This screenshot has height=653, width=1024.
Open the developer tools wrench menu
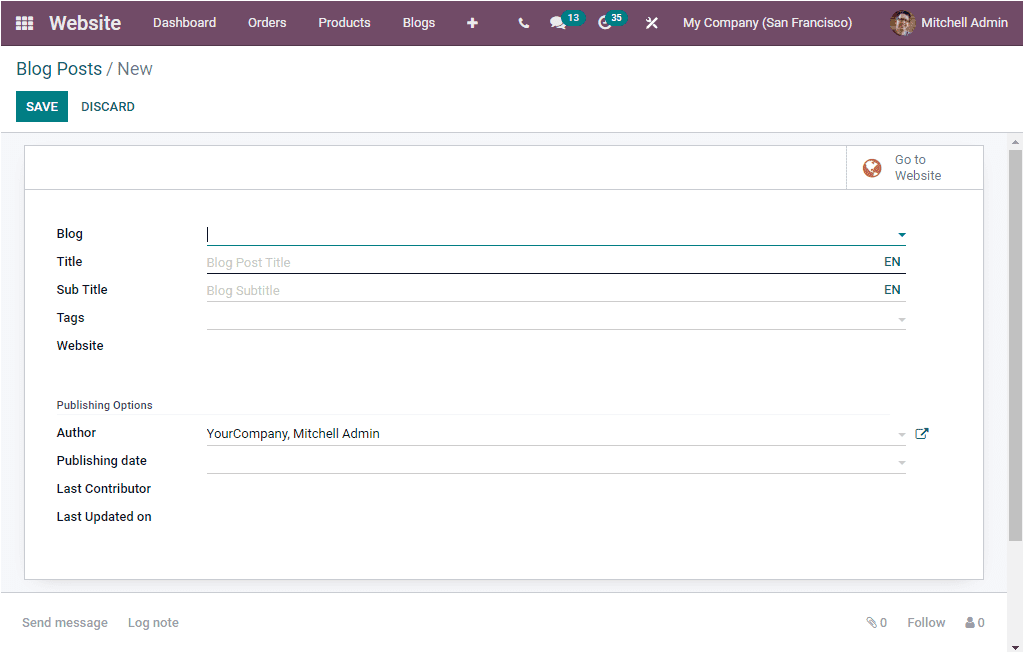(652, 22)
